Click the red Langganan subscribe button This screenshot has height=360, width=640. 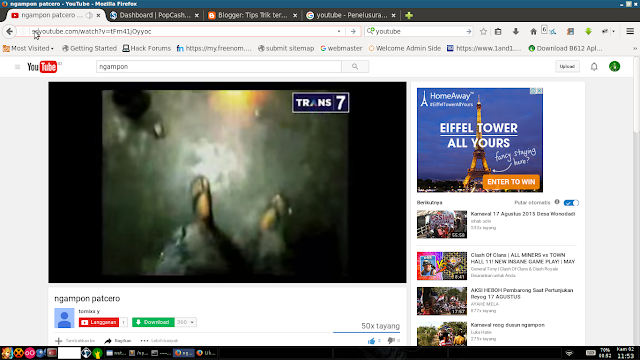[x=99, y=322]
